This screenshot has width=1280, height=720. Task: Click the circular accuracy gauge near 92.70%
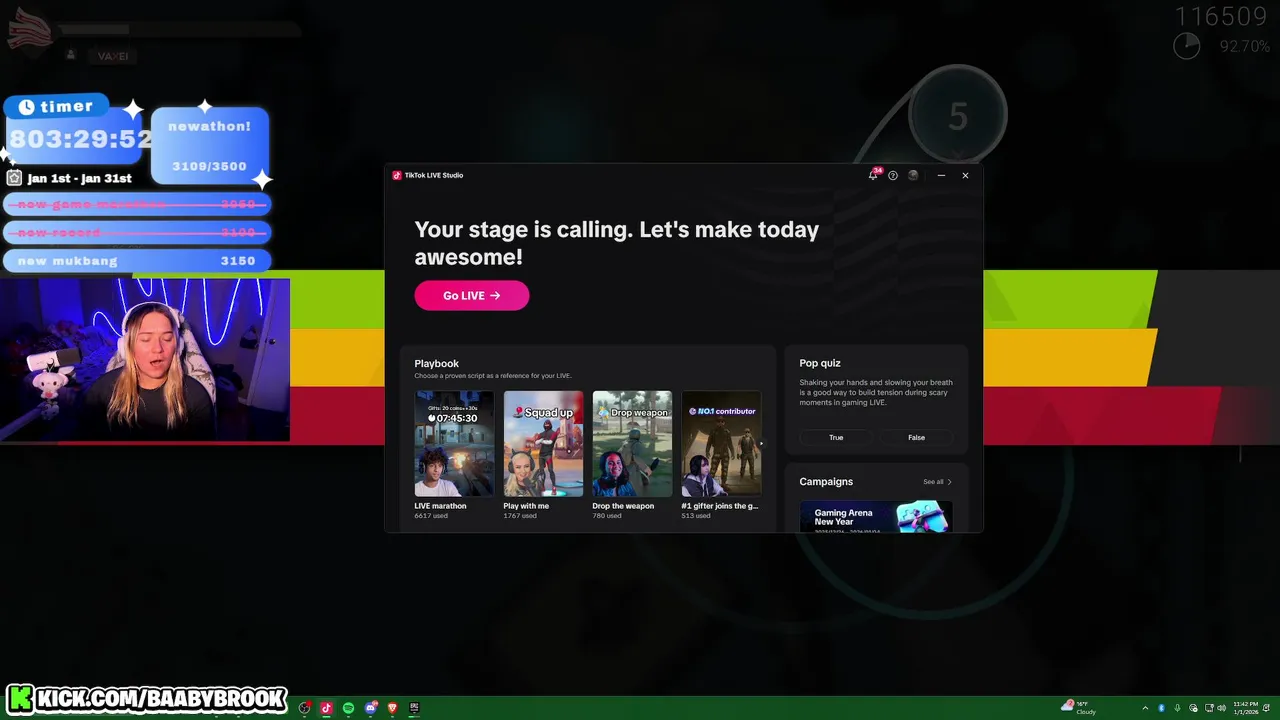(x=1187, y=46)
